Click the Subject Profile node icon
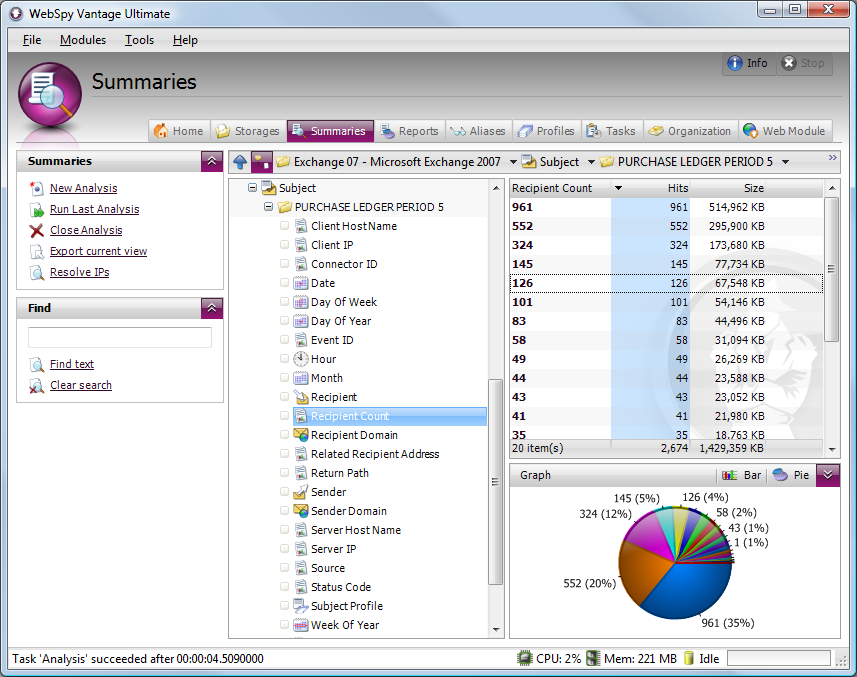The image size is (857, 677). (301, 606)
